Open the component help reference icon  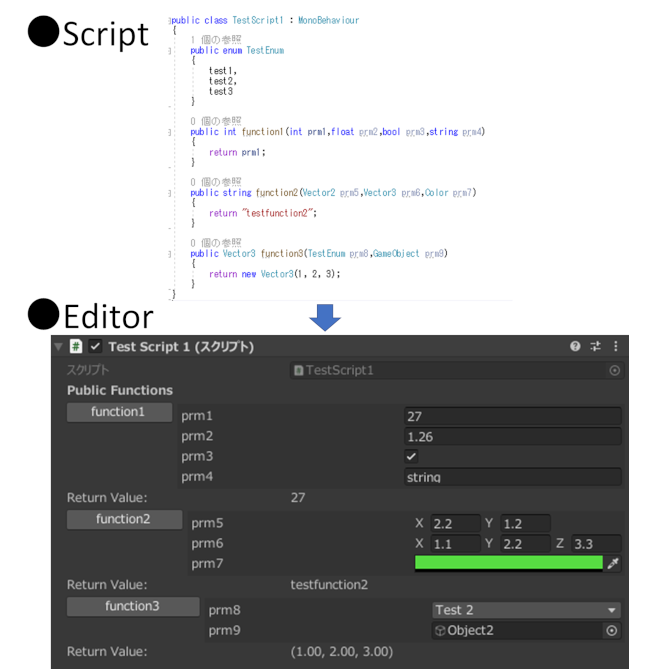click(575, 346)
